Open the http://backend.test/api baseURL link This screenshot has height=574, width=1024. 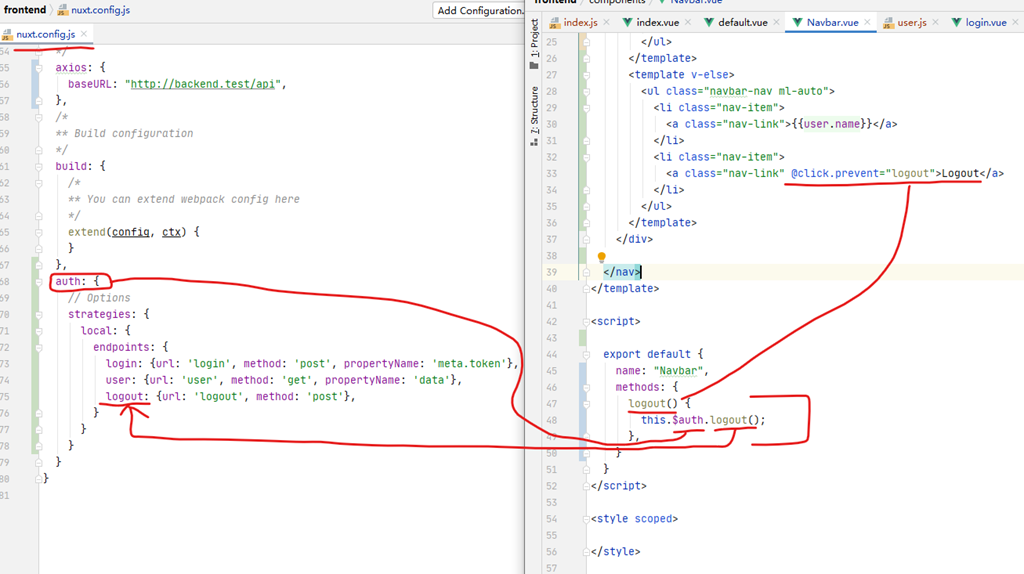(x=202, y=84)
